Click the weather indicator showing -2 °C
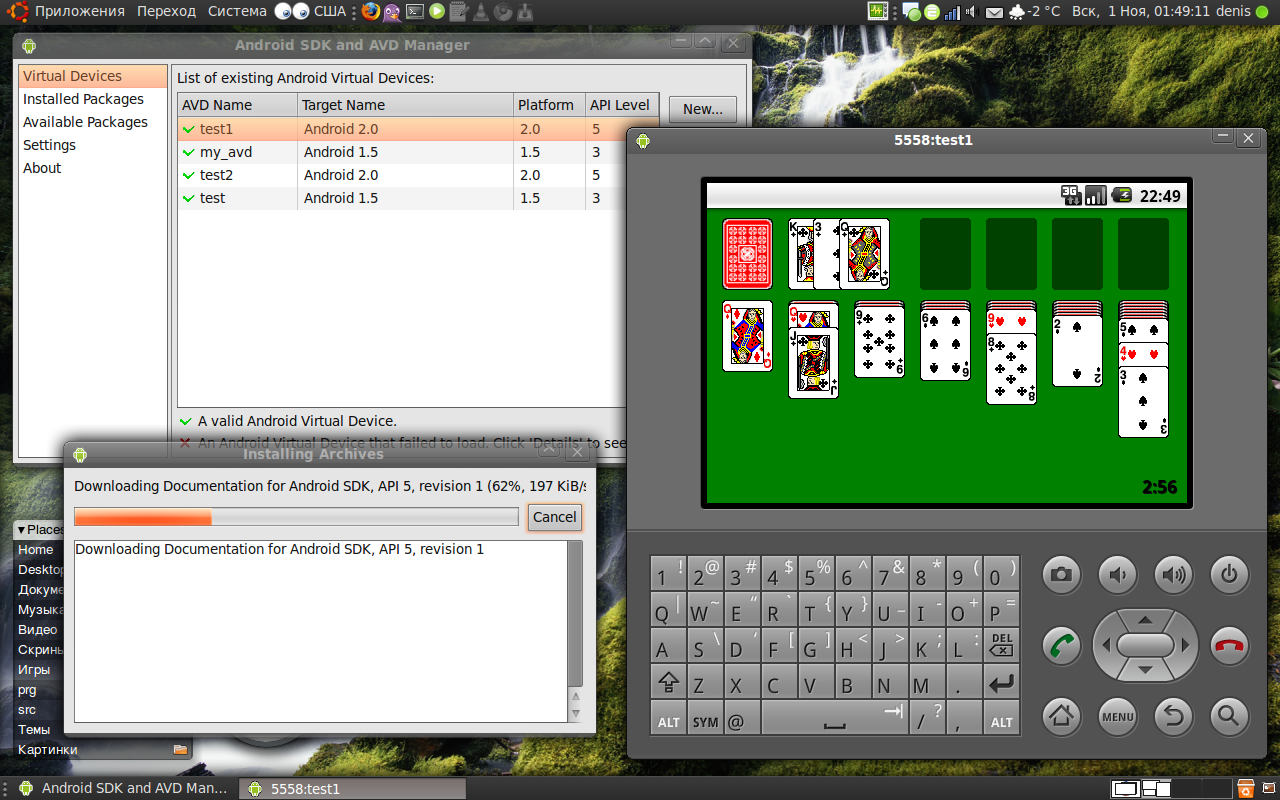This screenshot has width=1280, height=800. (1036, 12)
